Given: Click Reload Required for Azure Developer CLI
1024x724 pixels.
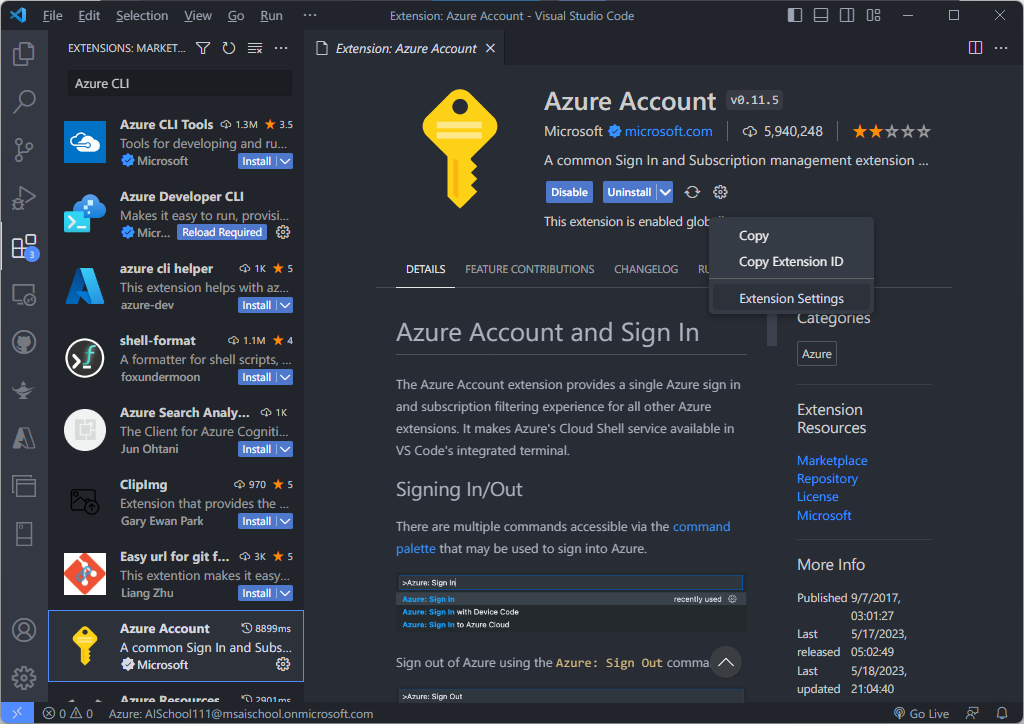Looking at the screenshot, I should pos(222,232).
